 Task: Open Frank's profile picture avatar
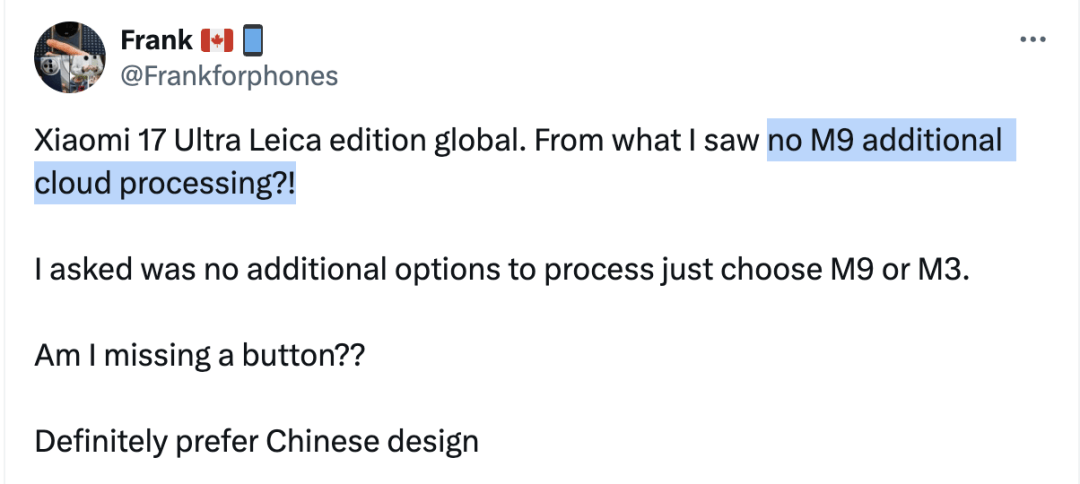(71, 57)
